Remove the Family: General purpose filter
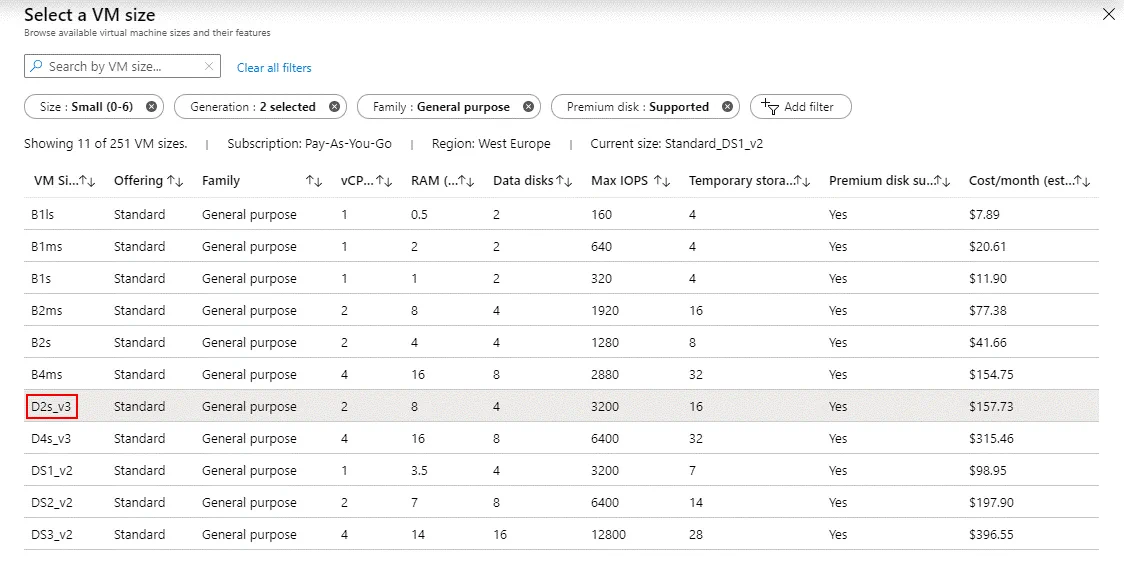The height and width of the screenshot is (565, 1124). (x=528, y=107)
